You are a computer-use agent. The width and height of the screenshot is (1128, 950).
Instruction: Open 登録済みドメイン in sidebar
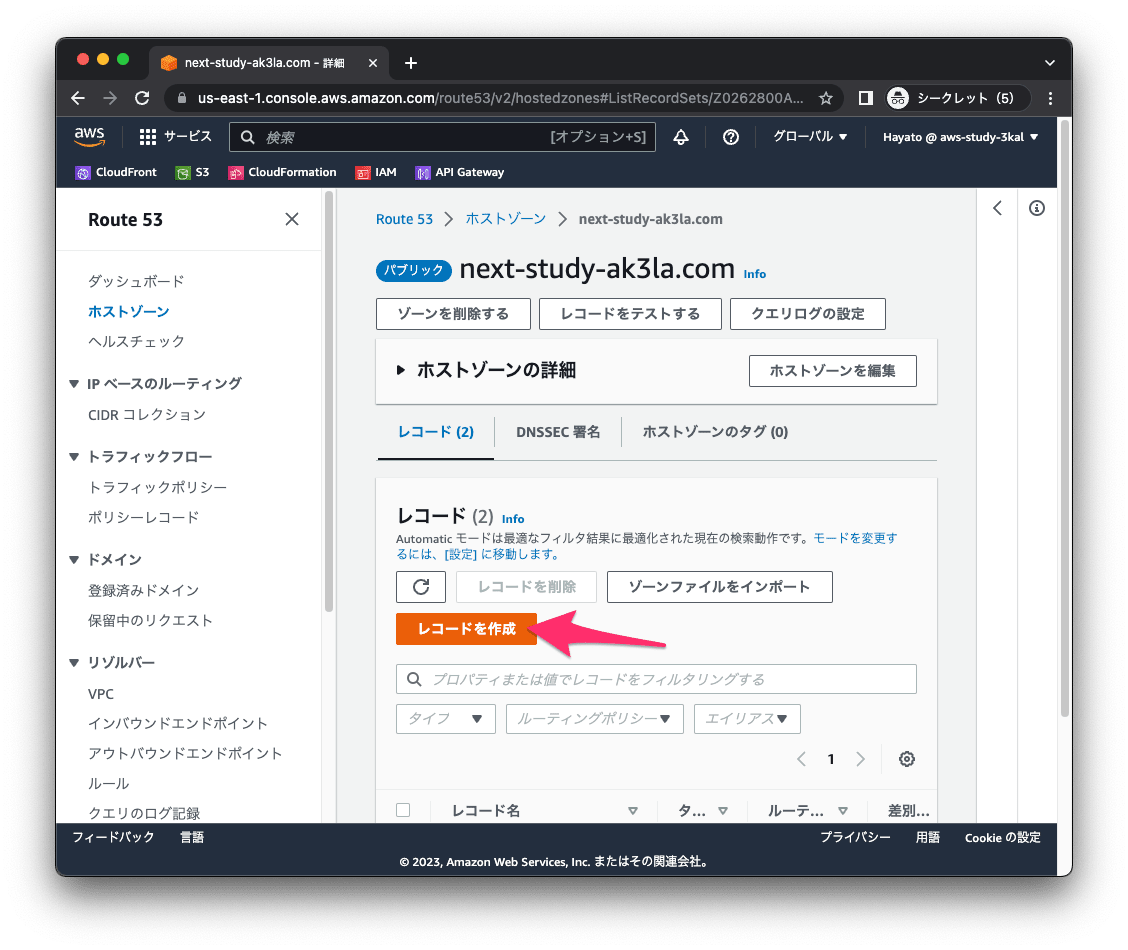[x=143, y=590]
